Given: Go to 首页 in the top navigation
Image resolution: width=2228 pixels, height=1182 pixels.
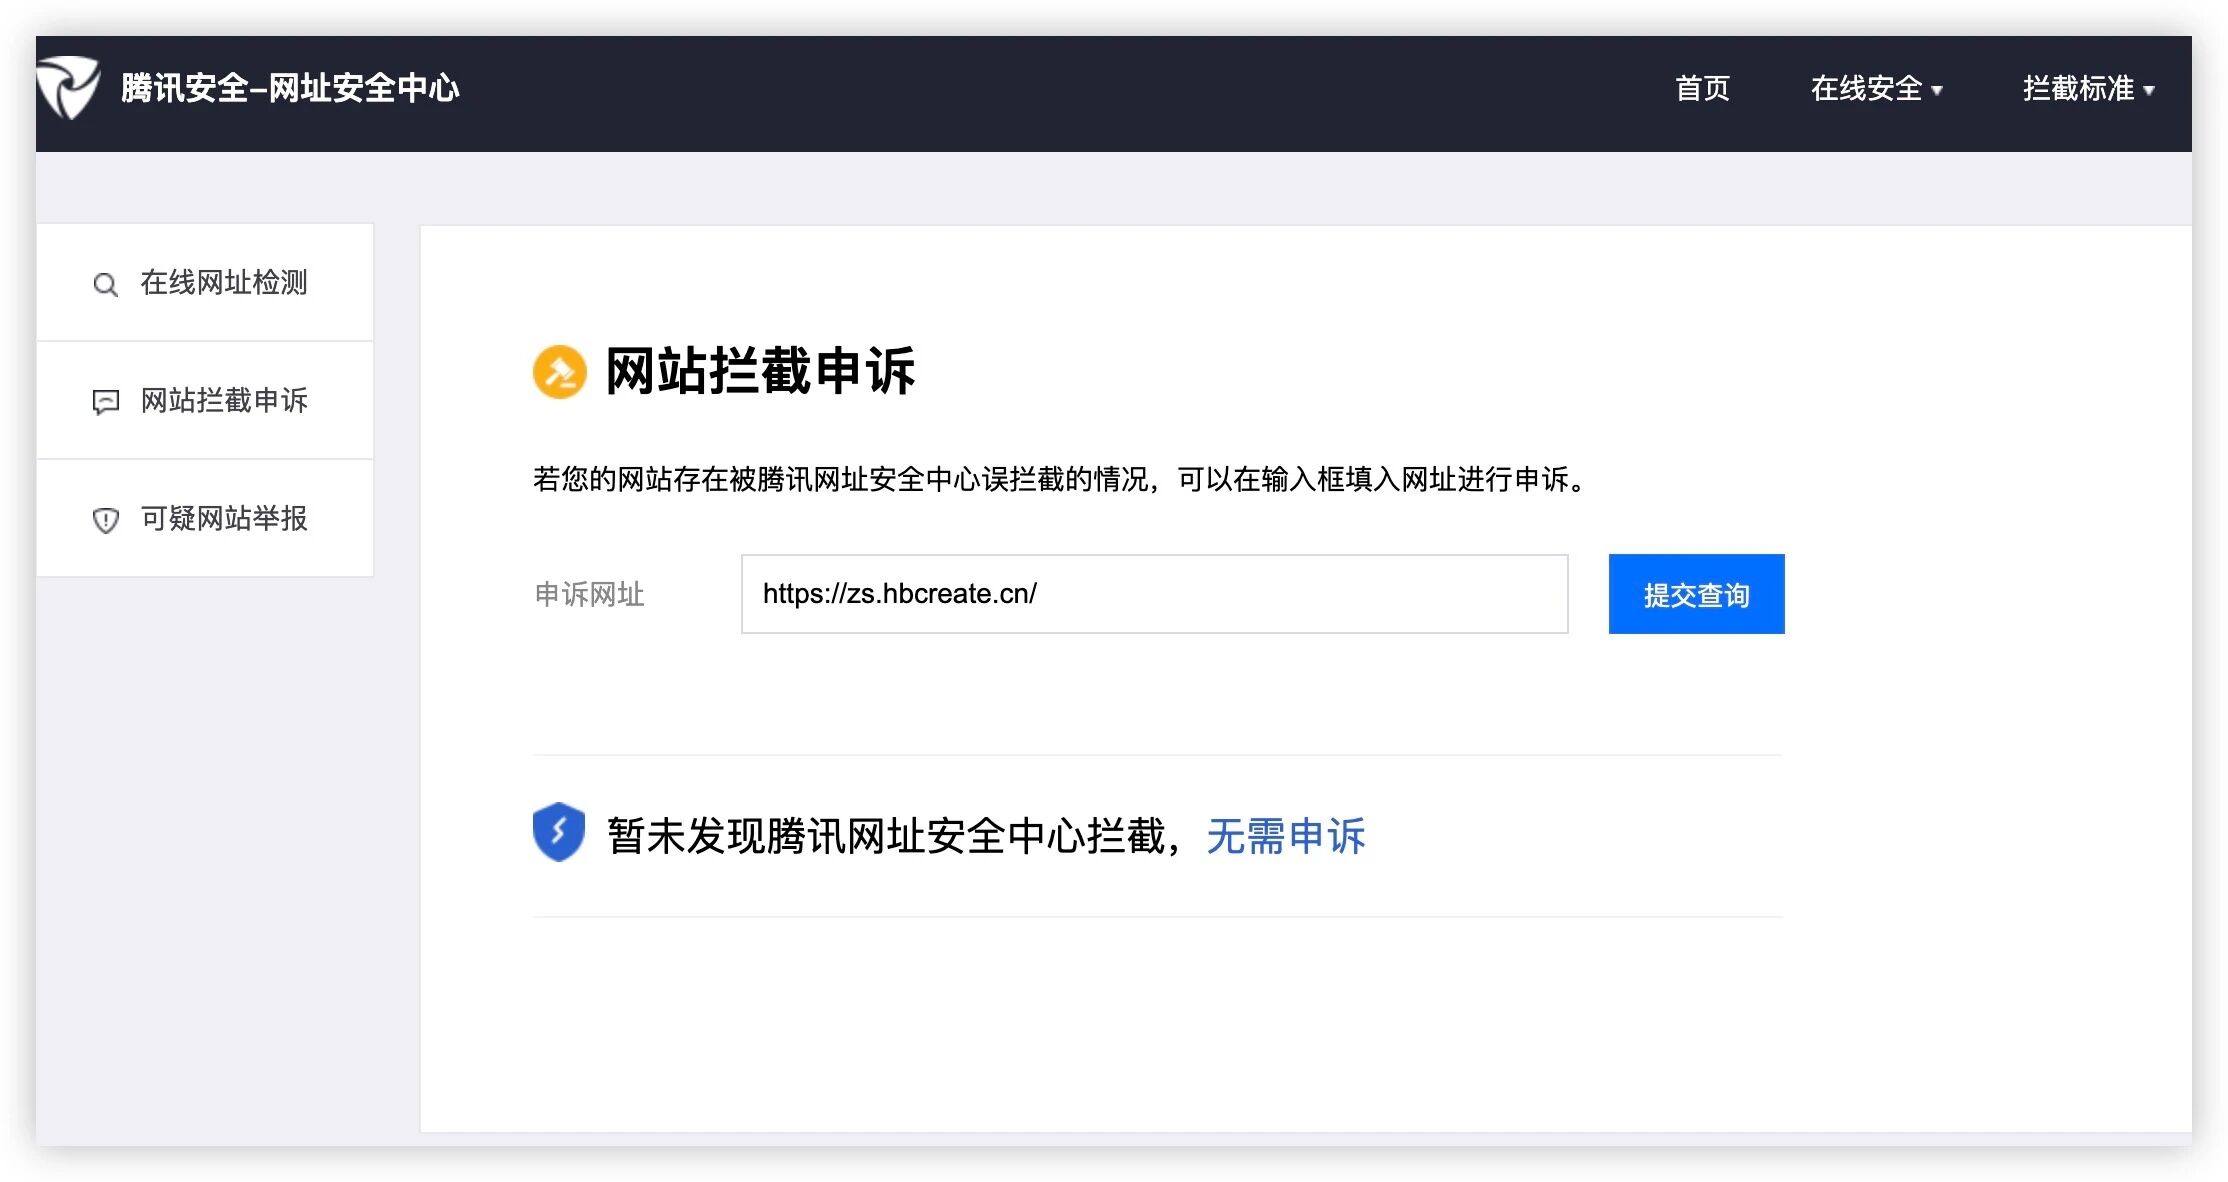Looking at the screenshot, I should click(1702, 88).
